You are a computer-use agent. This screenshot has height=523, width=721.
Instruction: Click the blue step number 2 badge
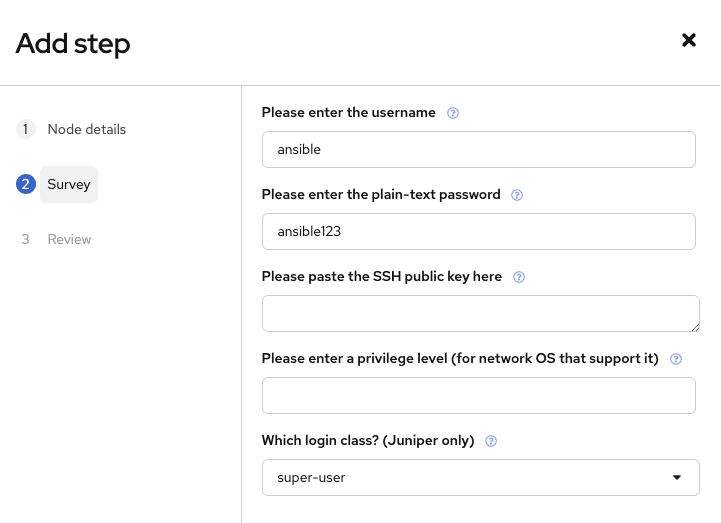click(x=26, y=184)
